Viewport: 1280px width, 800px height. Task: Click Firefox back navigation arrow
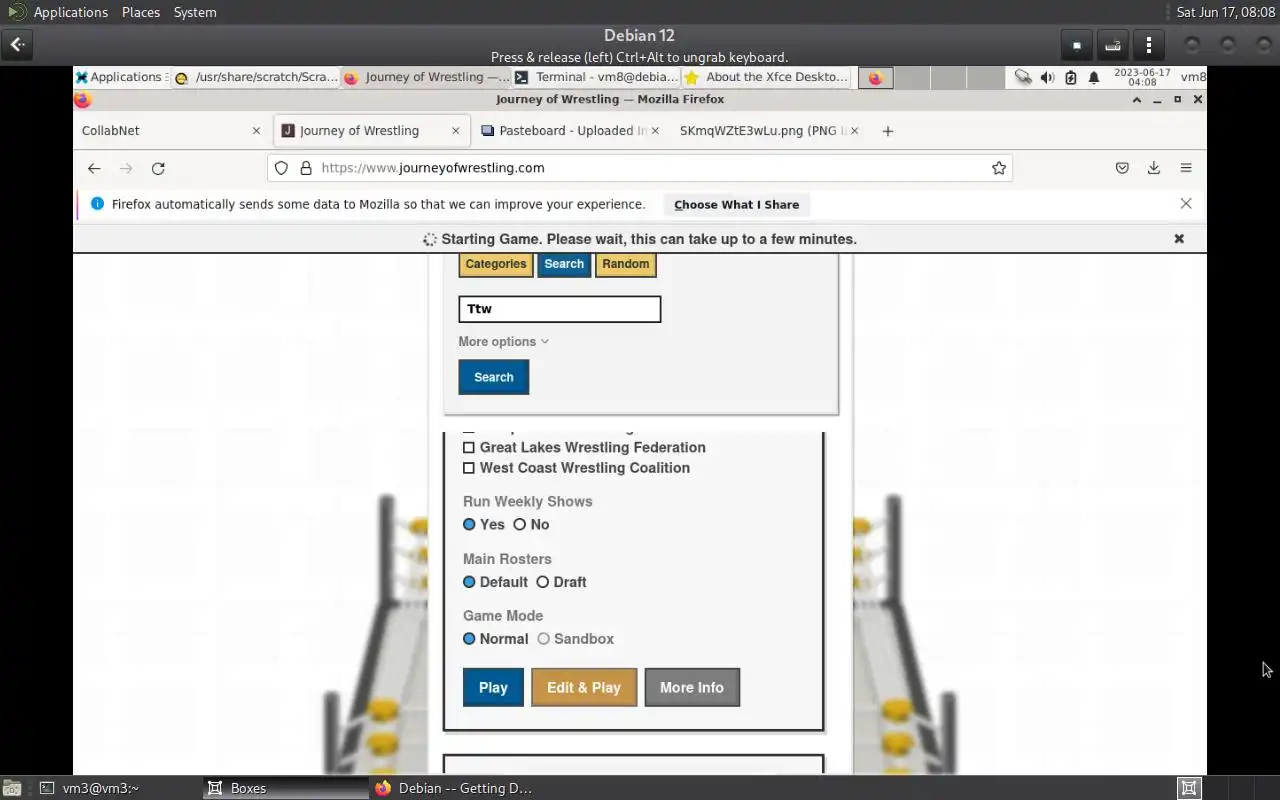(94, 168)
